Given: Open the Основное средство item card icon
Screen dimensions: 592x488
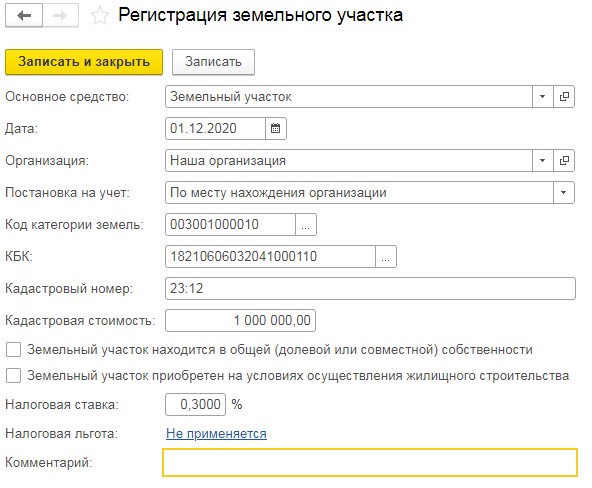Looking at the screenshot, I should (564, 97).
